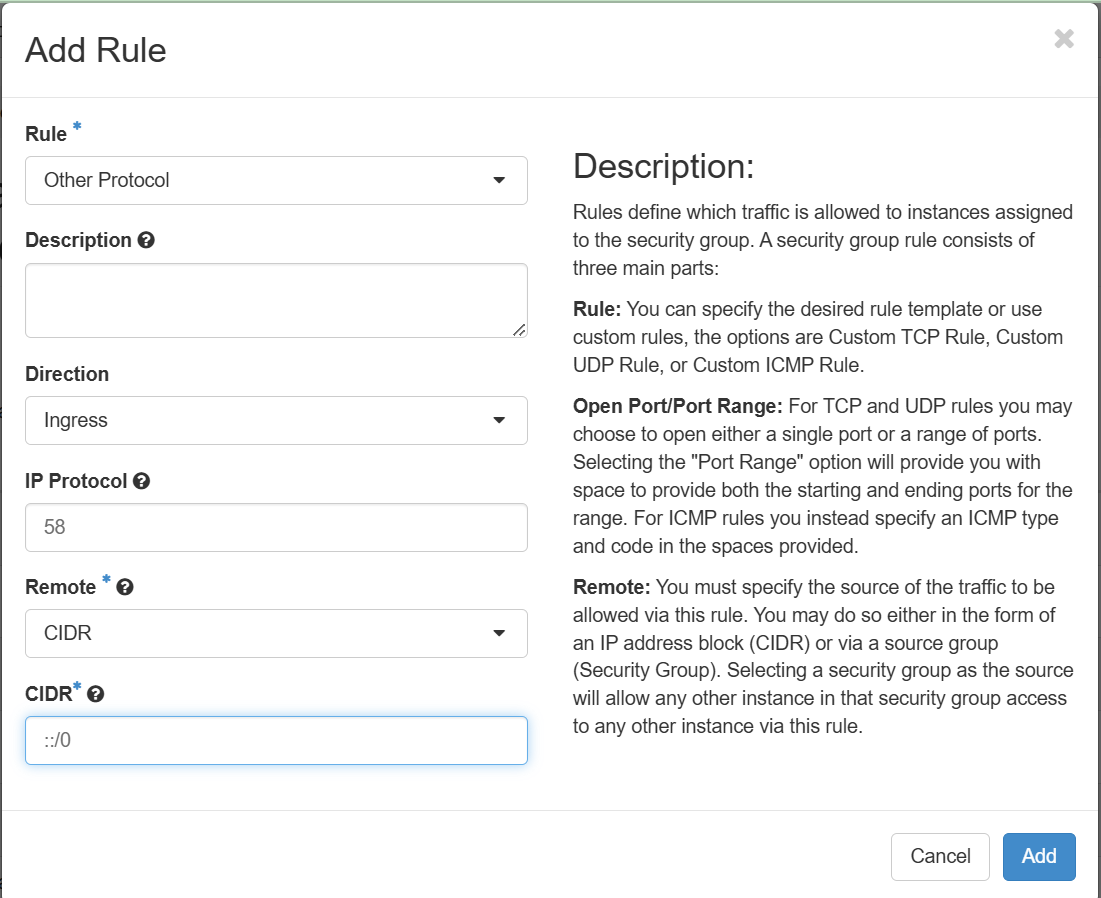This screenshot has width=1101, height=898.
Task: Click the Remote field label text
Action: [x=61, y=588]
